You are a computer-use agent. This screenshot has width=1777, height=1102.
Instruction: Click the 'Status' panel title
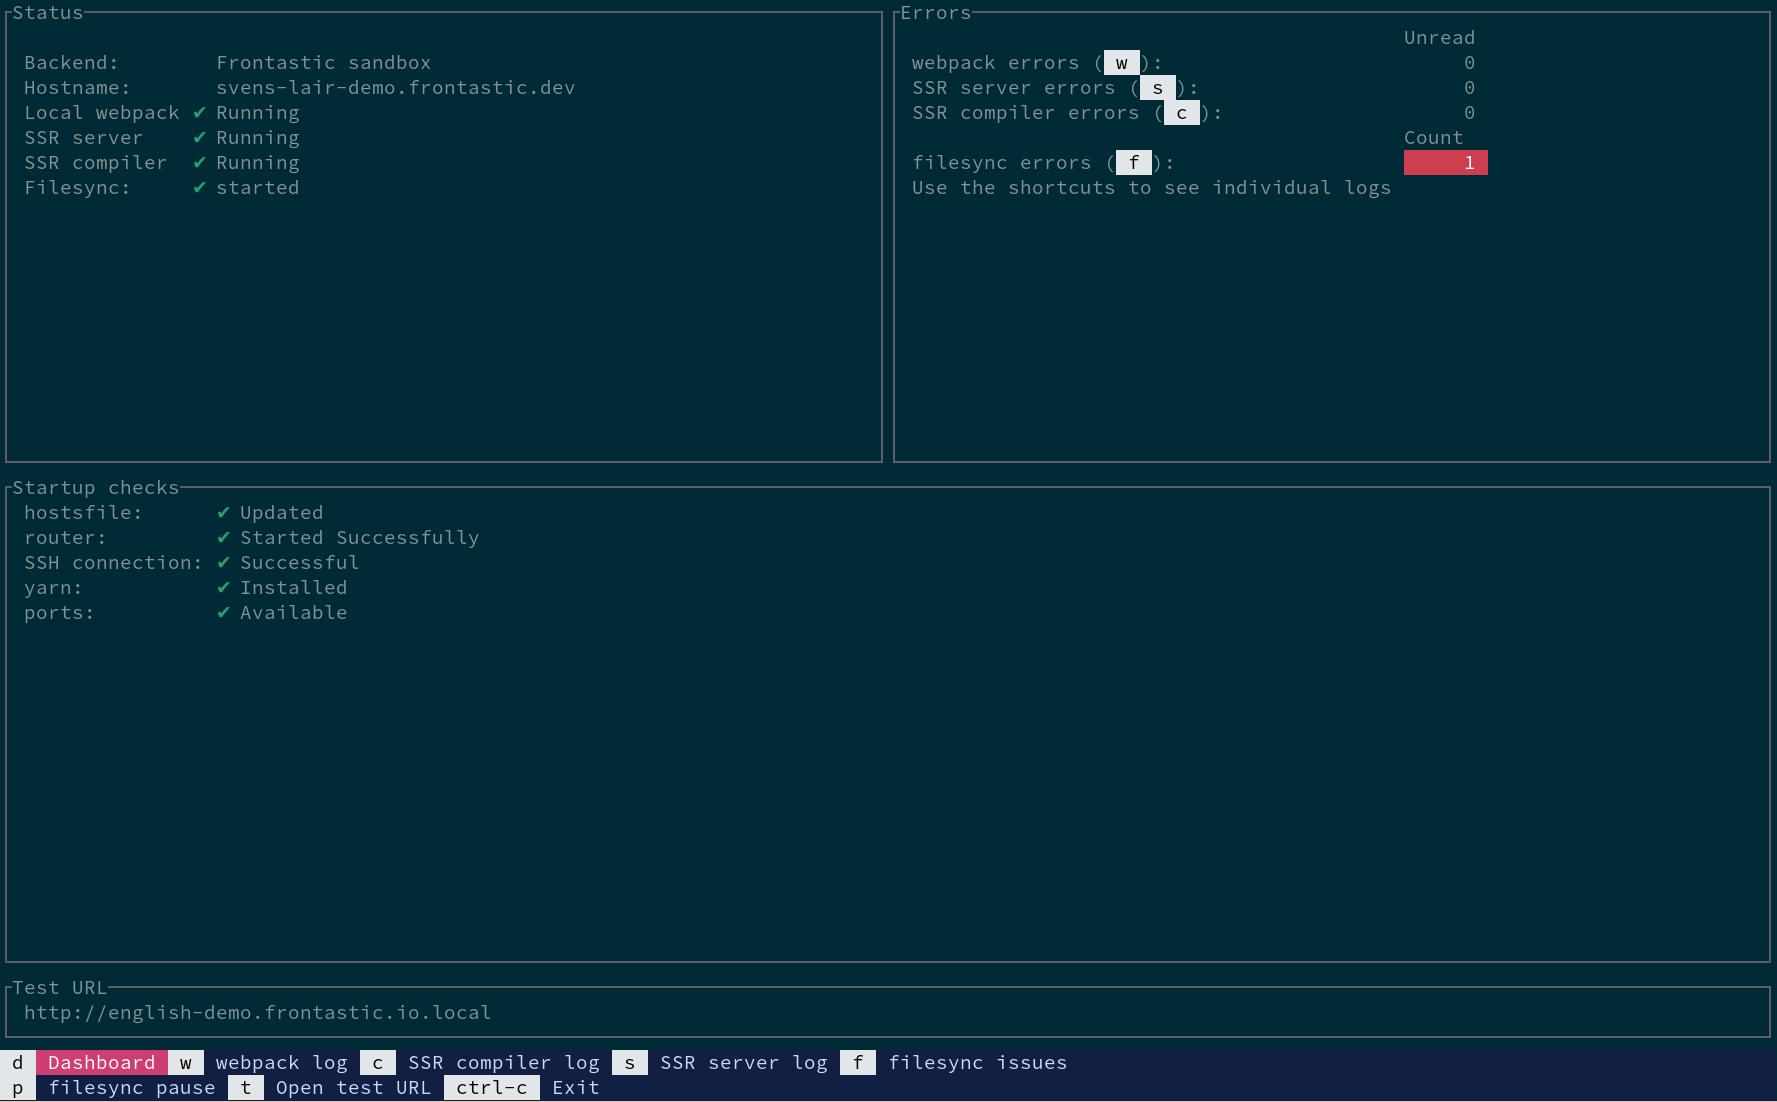click(48, 12)
